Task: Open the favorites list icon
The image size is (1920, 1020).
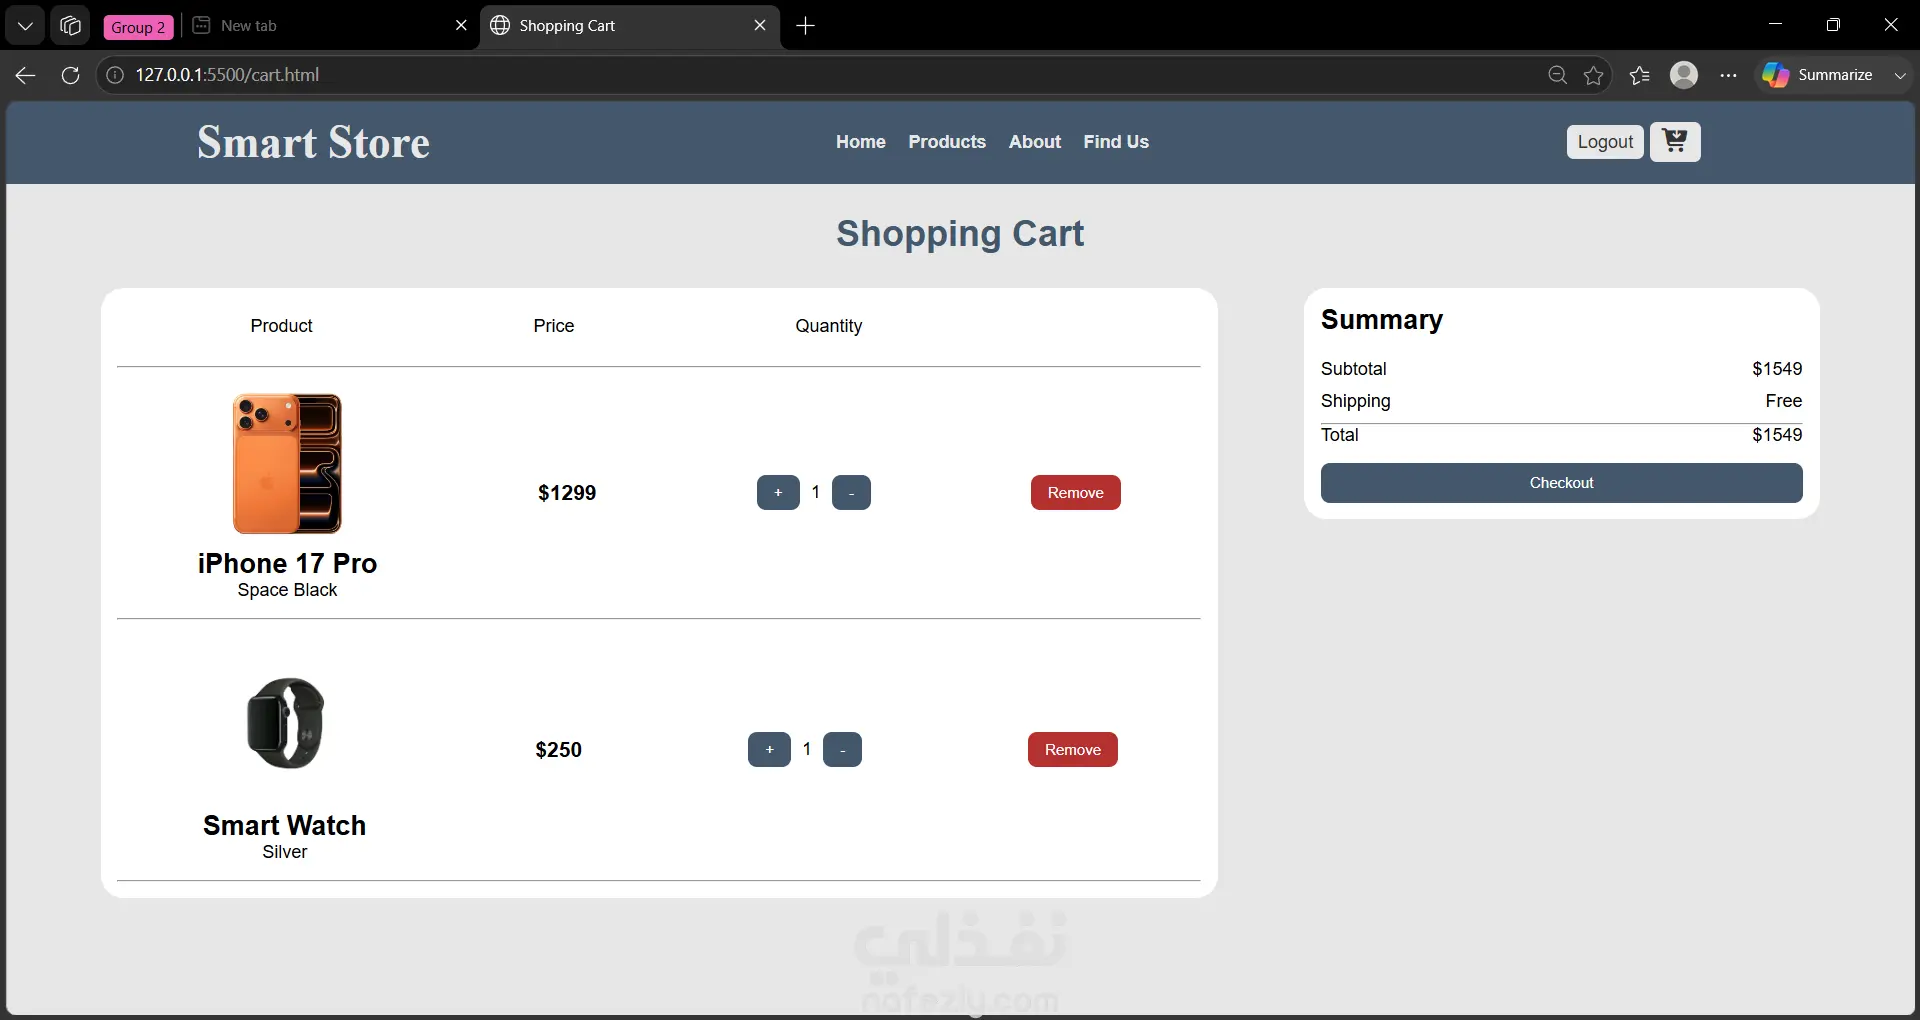Action: (x=1640, y=75)
